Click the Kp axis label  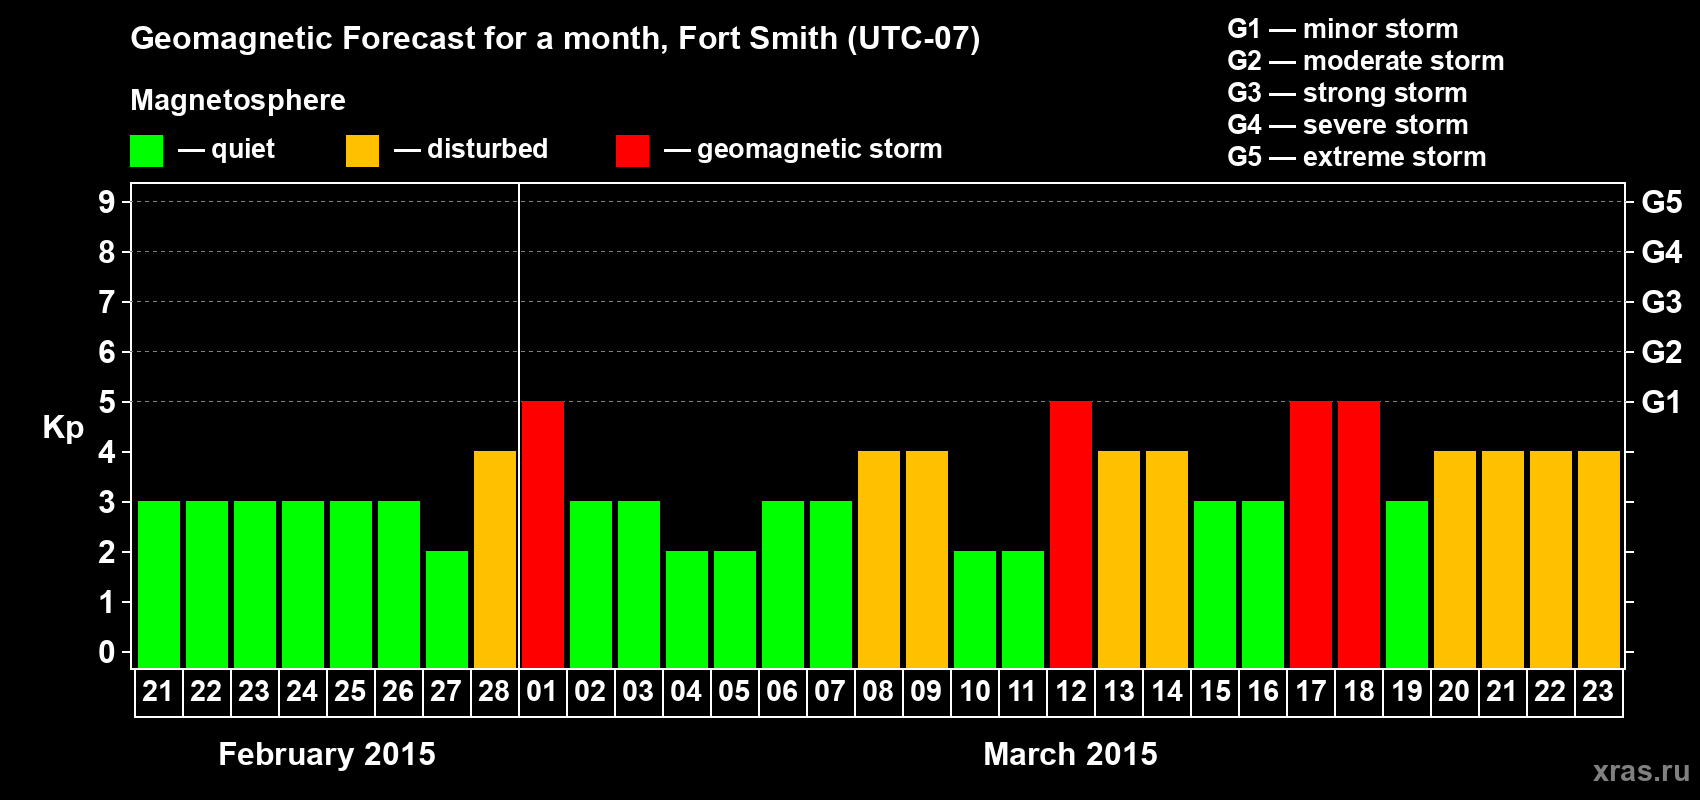pyautogui.click(x=63, y=428)
